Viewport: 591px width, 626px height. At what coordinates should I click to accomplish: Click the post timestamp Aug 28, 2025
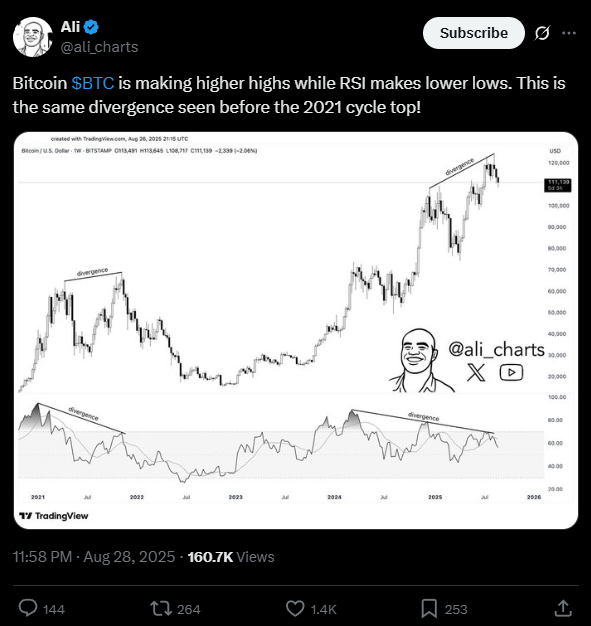click(129, 557)
